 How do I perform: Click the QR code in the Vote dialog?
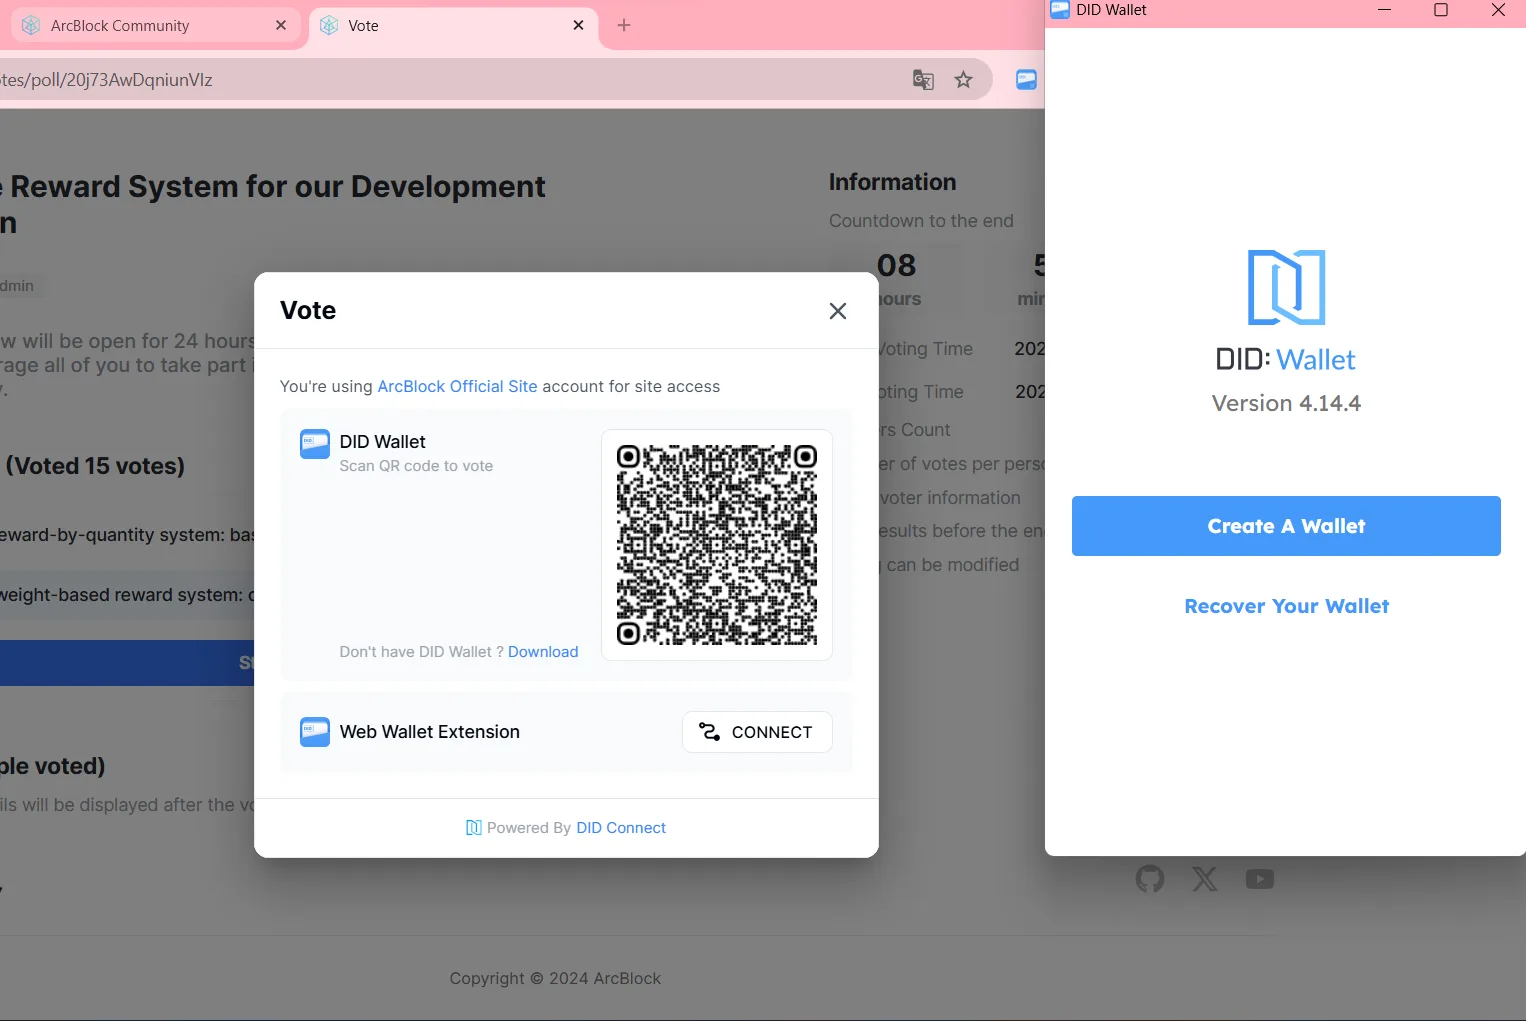717,545
